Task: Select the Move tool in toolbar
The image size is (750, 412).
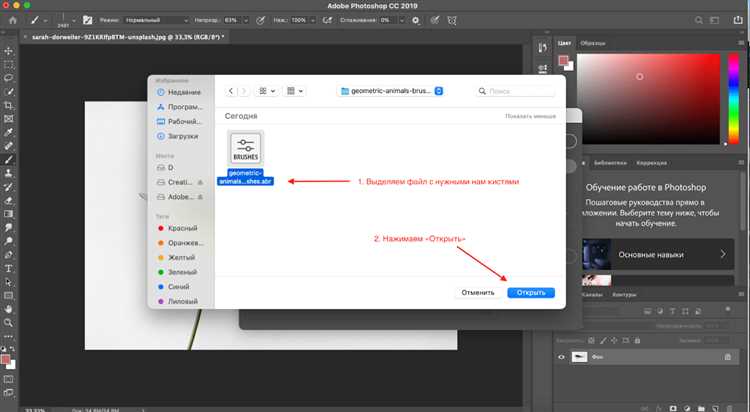Action: [8, 51]
